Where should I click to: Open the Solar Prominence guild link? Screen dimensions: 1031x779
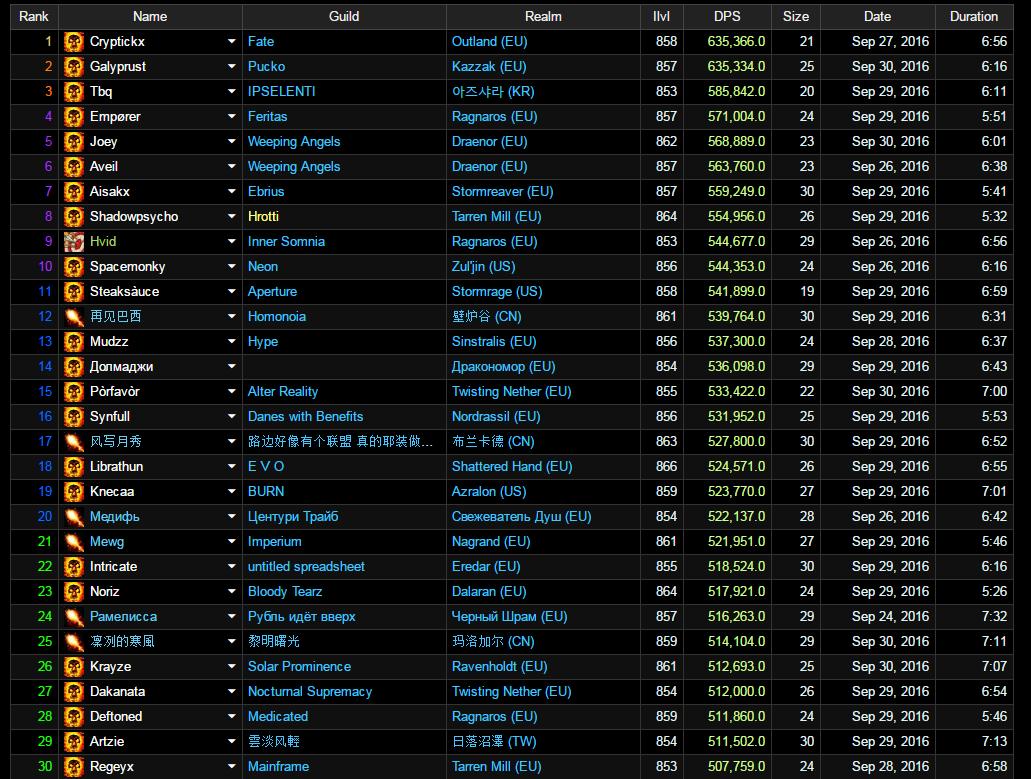click(x=299, y=666)
